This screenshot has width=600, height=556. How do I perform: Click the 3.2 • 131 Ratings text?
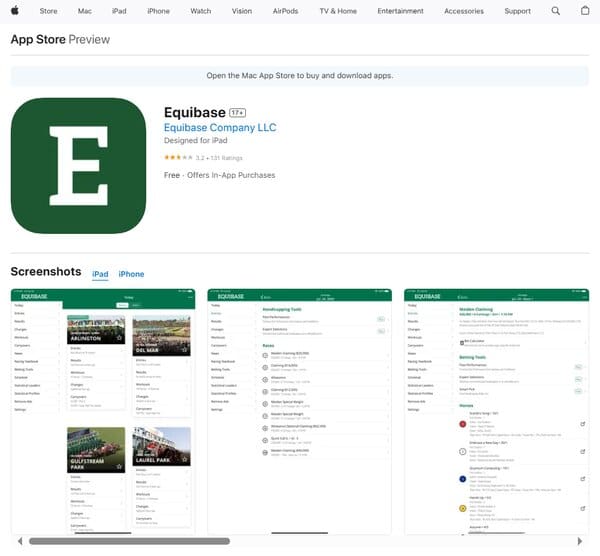click(219, 158)
